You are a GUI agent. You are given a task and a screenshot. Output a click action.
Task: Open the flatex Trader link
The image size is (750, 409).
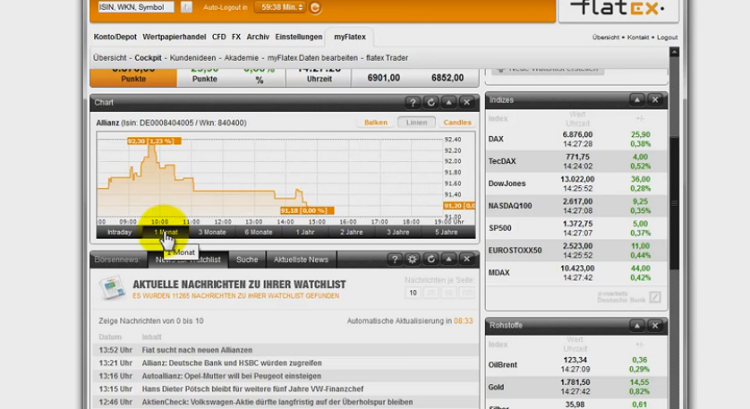point(387,58)
